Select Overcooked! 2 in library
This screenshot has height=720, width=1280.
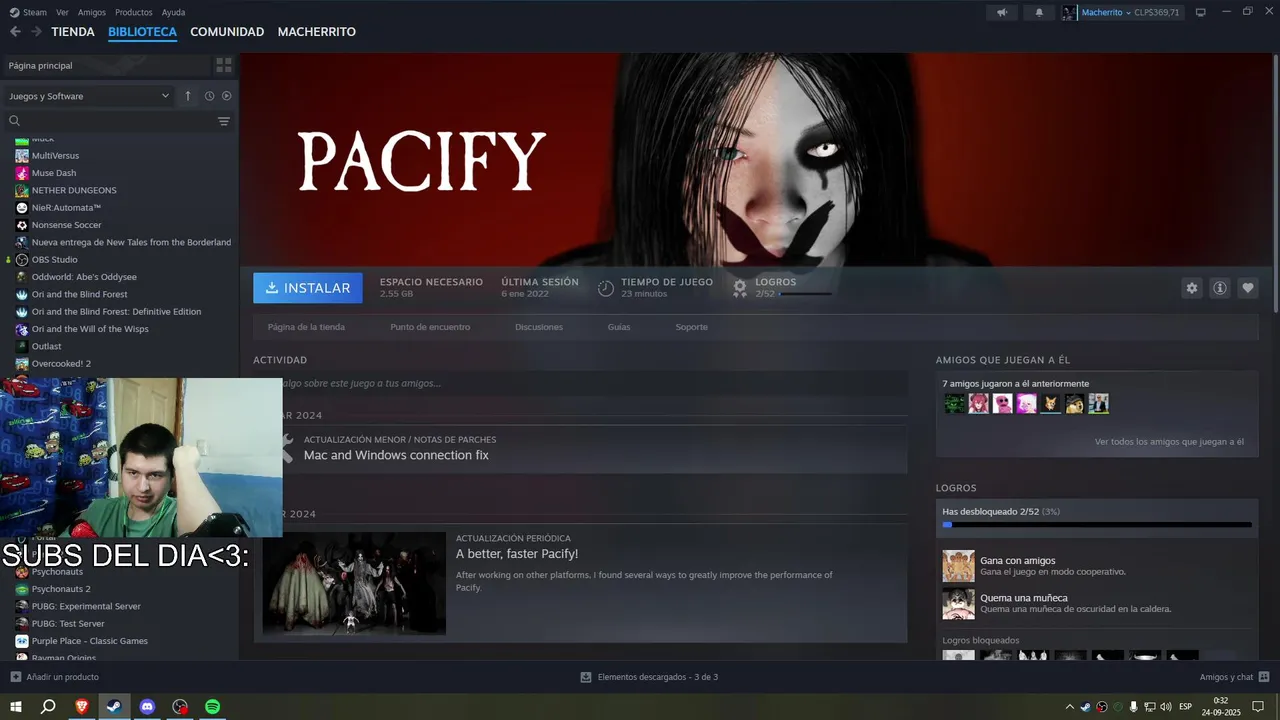point(61,363)
